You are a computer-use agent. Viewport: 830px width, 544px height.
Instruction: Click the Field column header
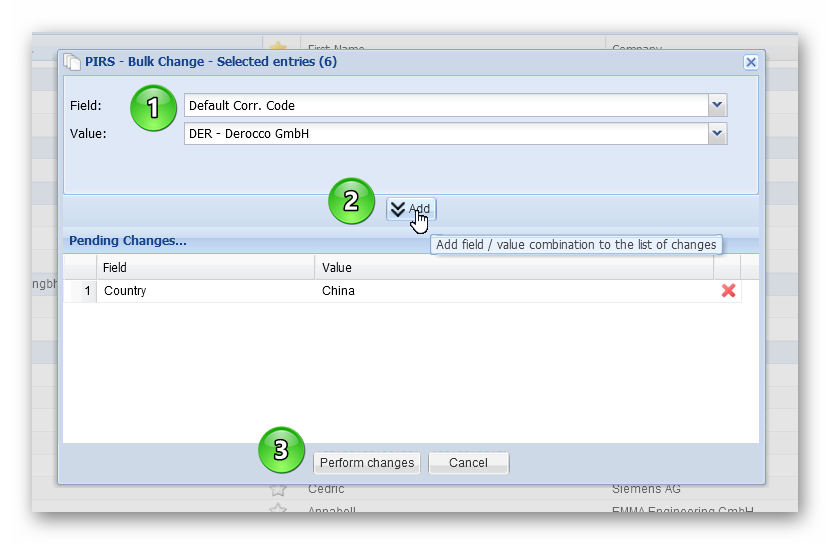coord(205,267)
